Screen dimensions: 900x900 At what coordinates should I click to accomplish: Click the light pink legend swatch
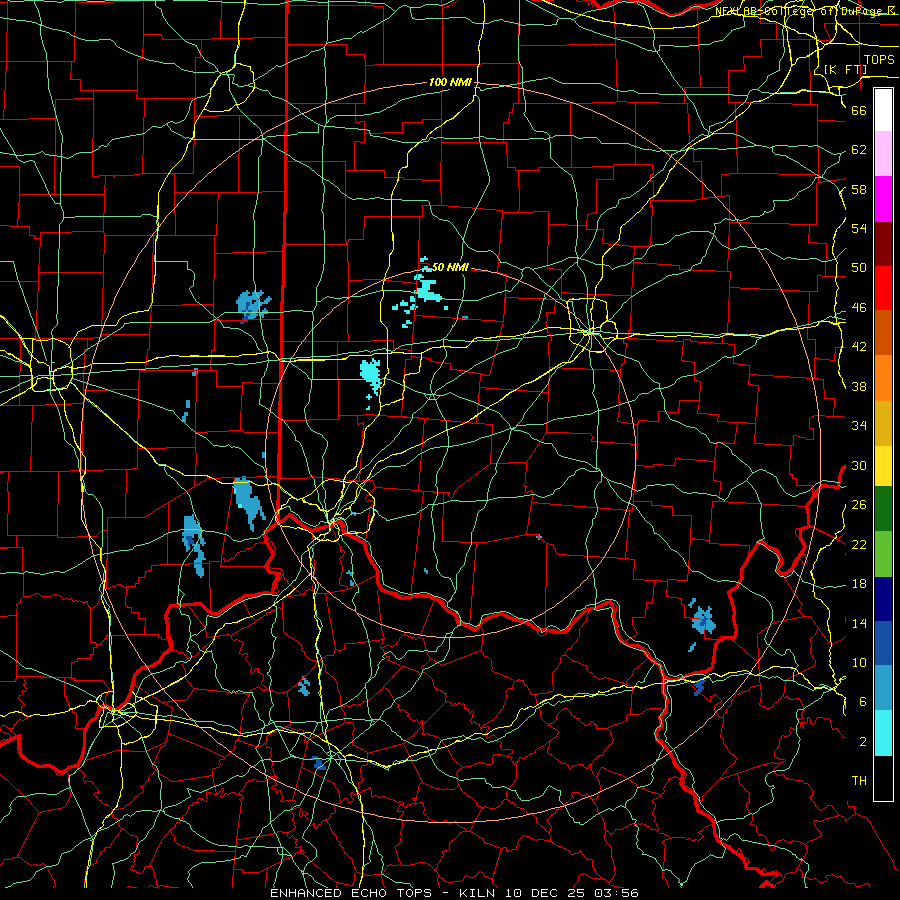click(883, 154)
